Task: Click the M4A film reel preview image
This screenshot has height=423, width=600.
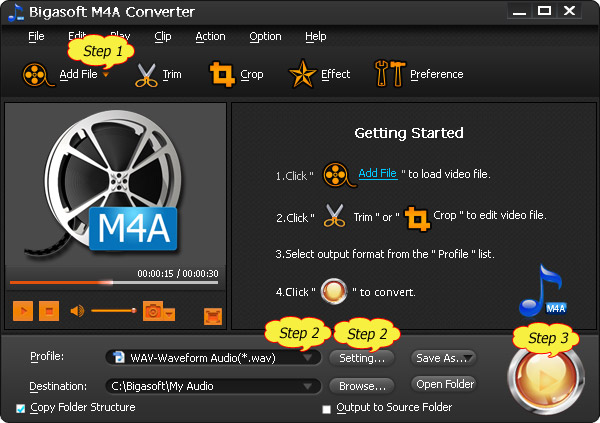Action: pyautogui.click(x=111, y=184)
